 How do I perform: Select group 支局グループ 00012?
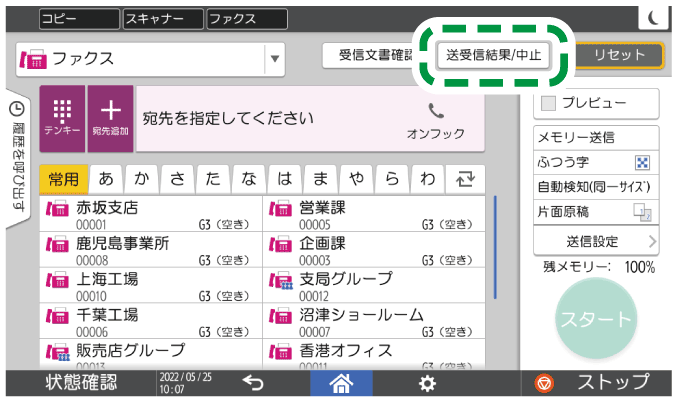tap(374, 286)
